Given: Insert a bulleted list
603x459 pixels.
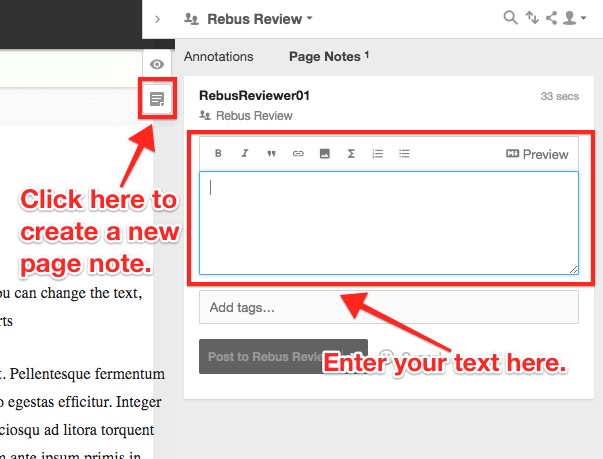Looking at the screenshot, I should point(404,154).
